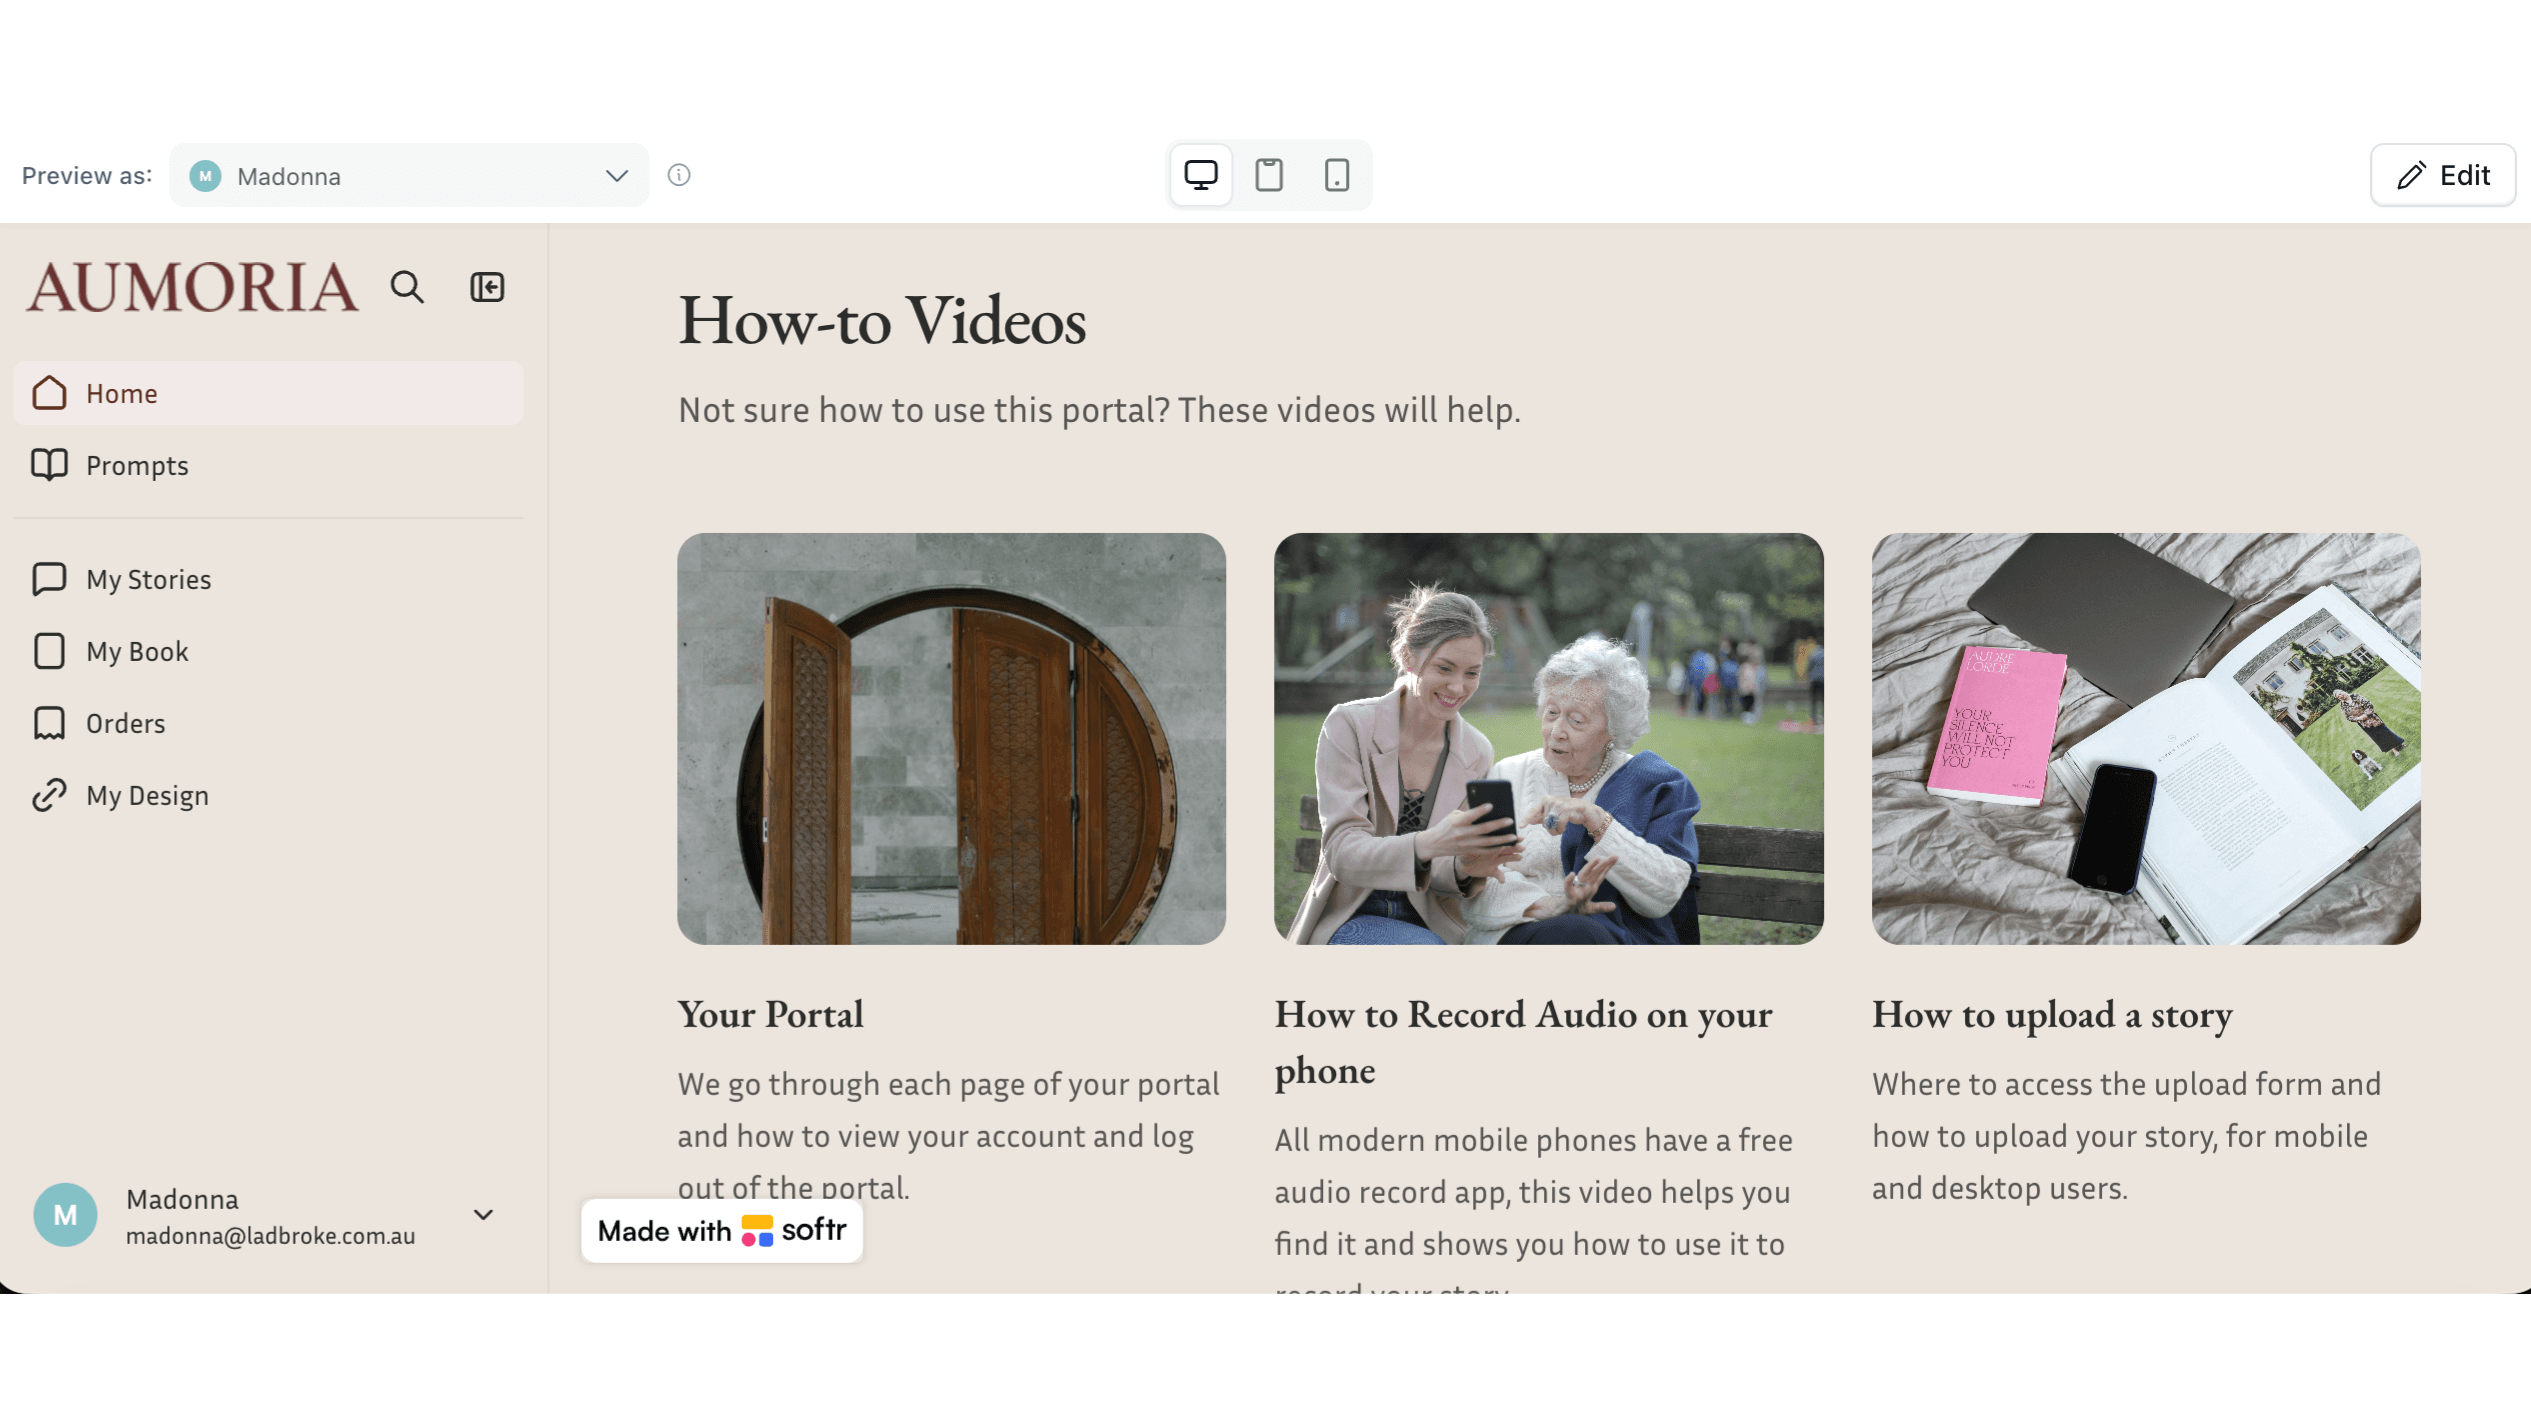The image size is (2531, 1424).
Task: Switch to mobile preview mode
Action: pyautogui.click(x=1336, y=175)
